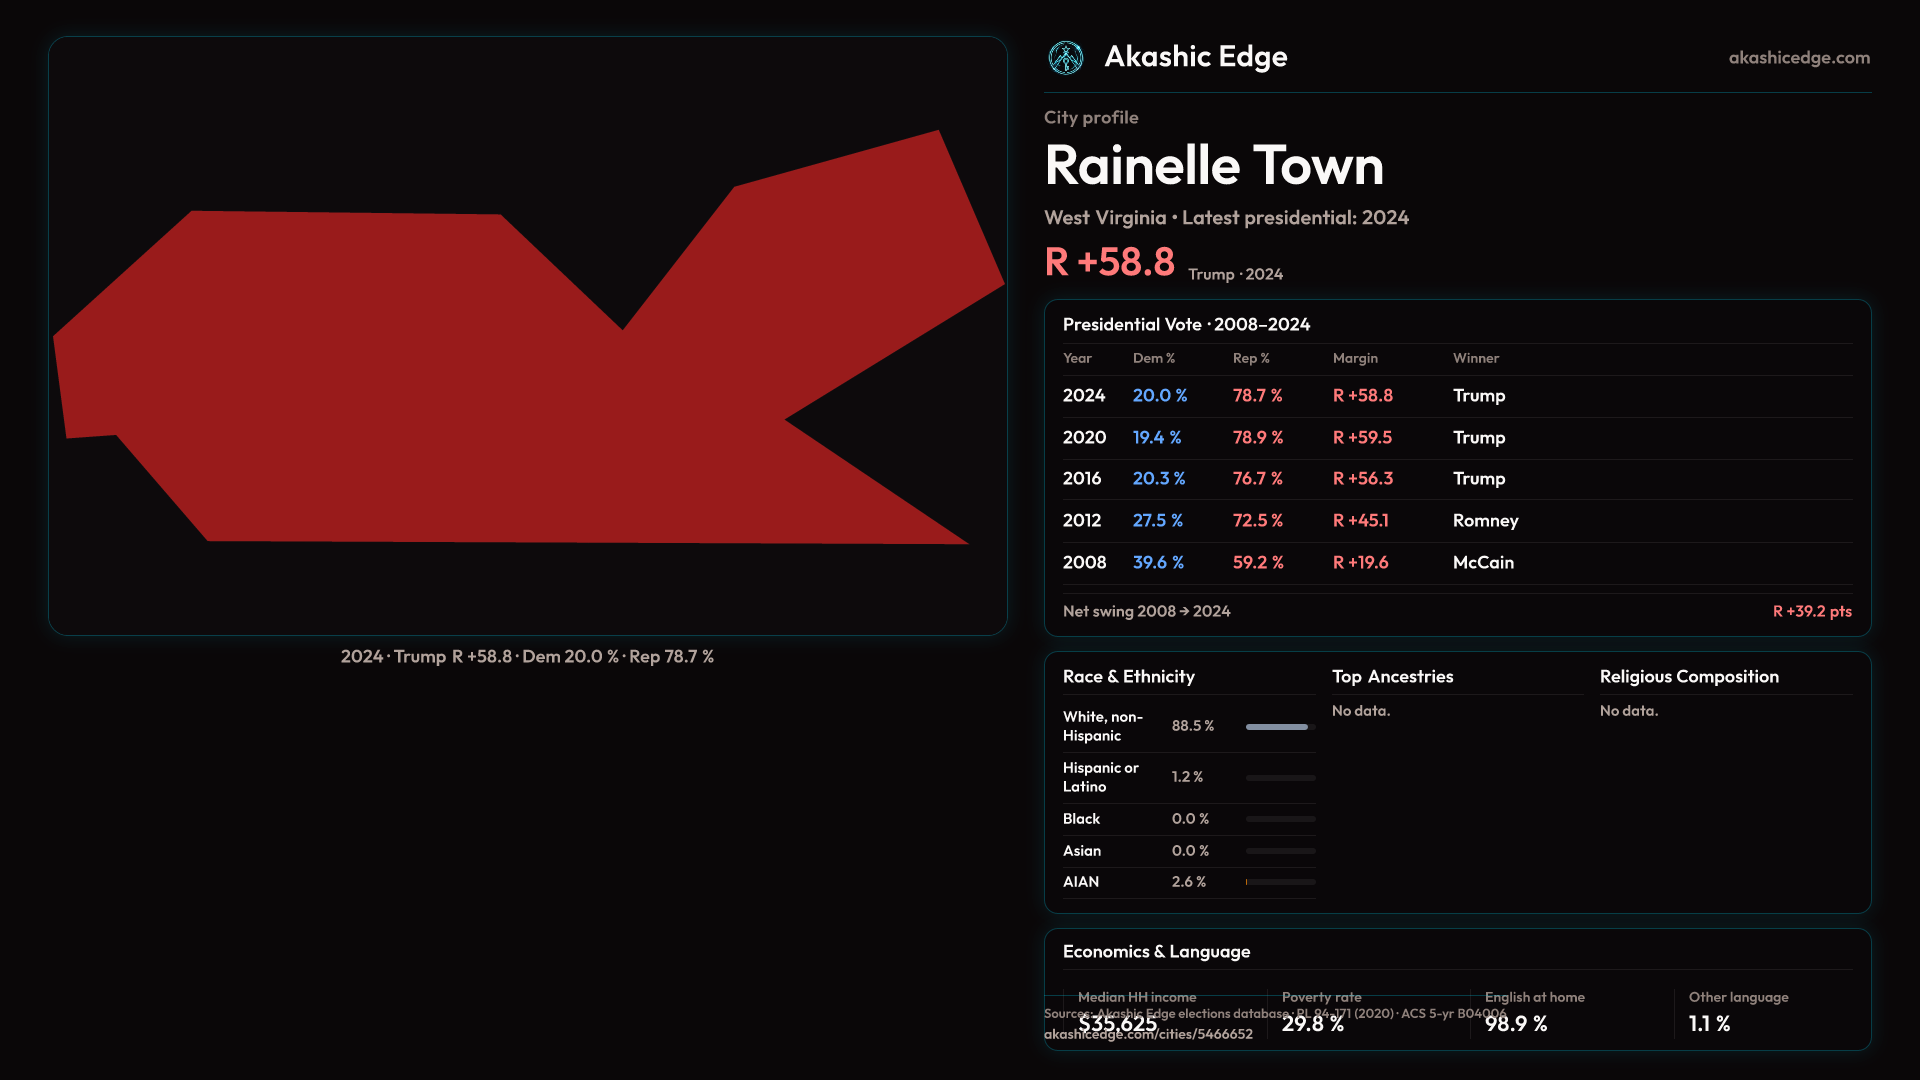Click the 2016 Dem percentage 20.3 %

[x=1158, y=479]
